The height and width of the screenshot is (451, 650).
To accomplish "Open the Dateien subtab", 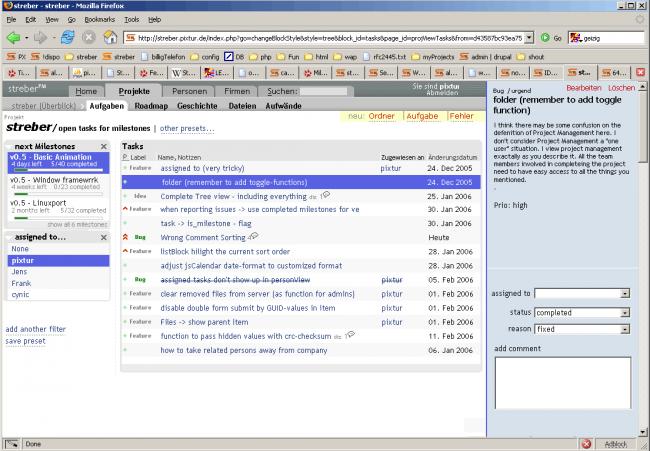I will 243,106.
